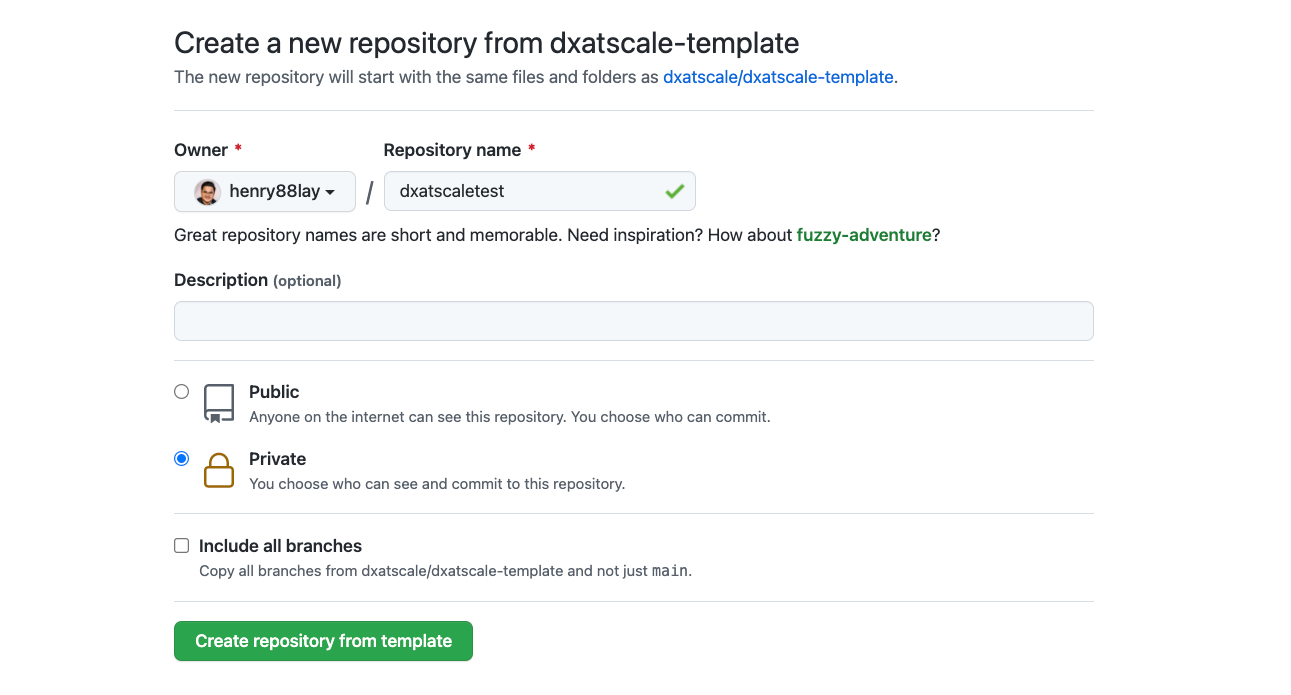Click the Repository name field dxatscaletest

(540, 191)
